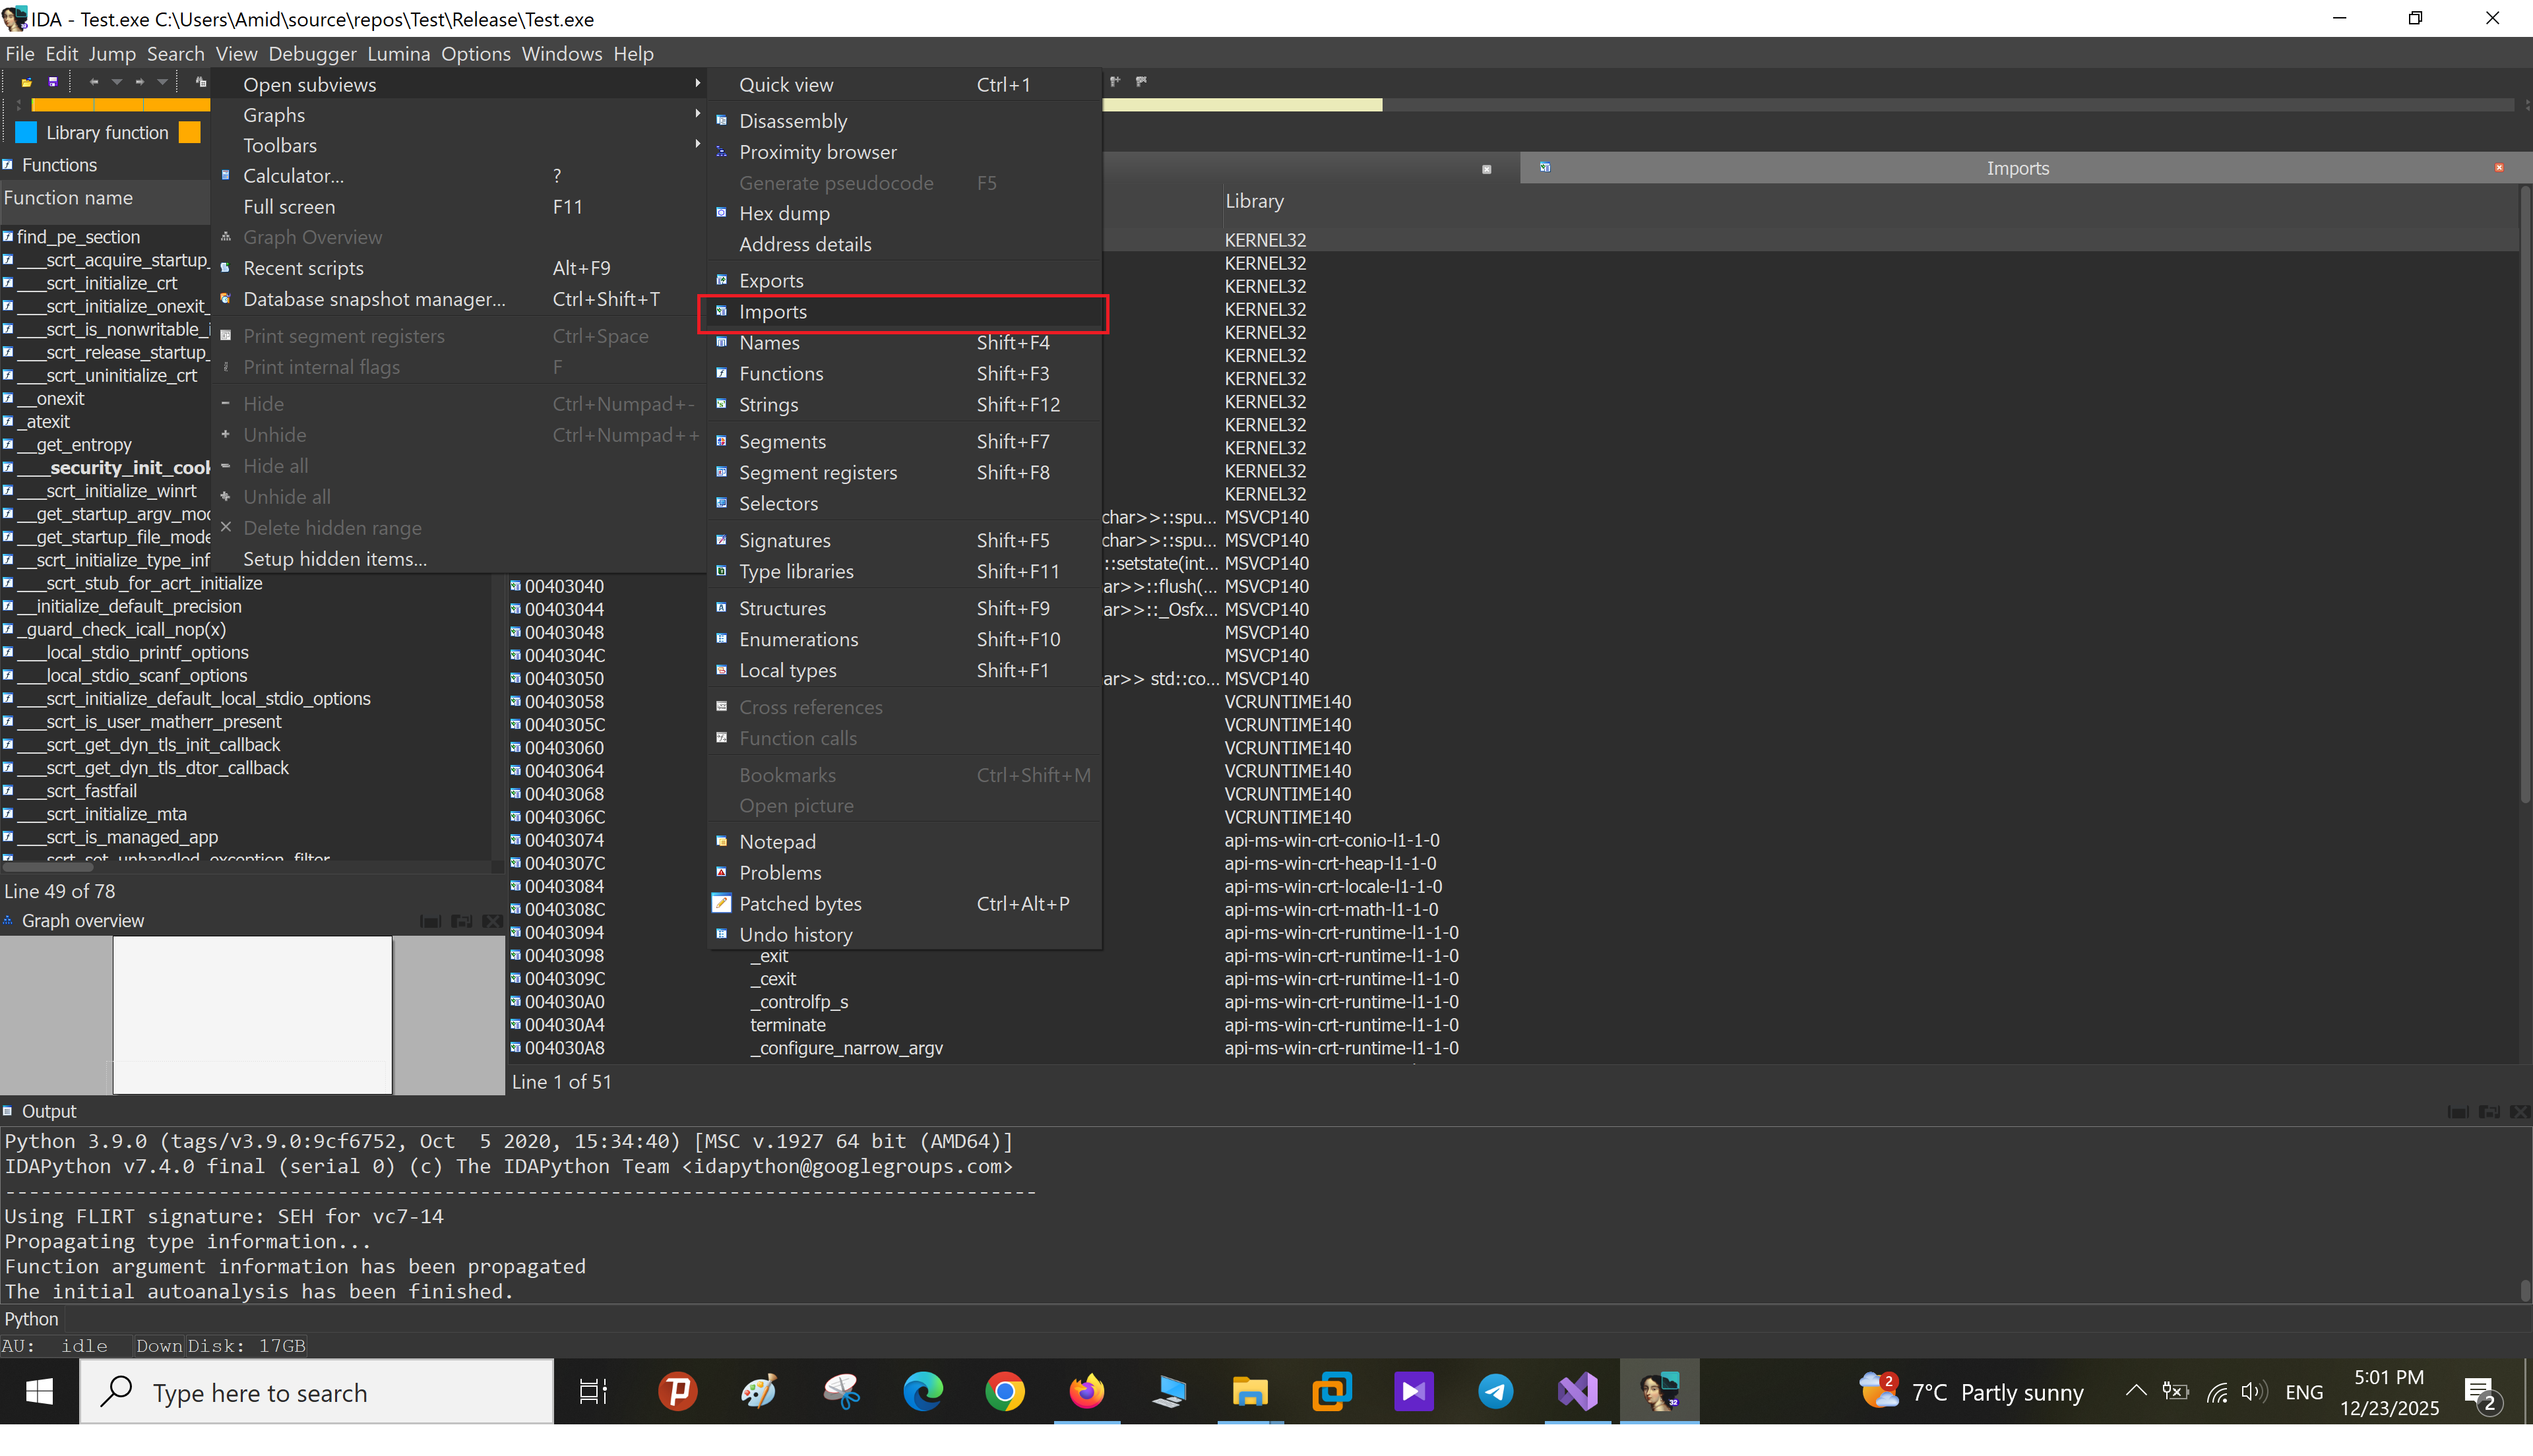Viewport: 2533px width, 1456px height.
Task: Select Imports from Open subviews
Action: coord(772,312)
